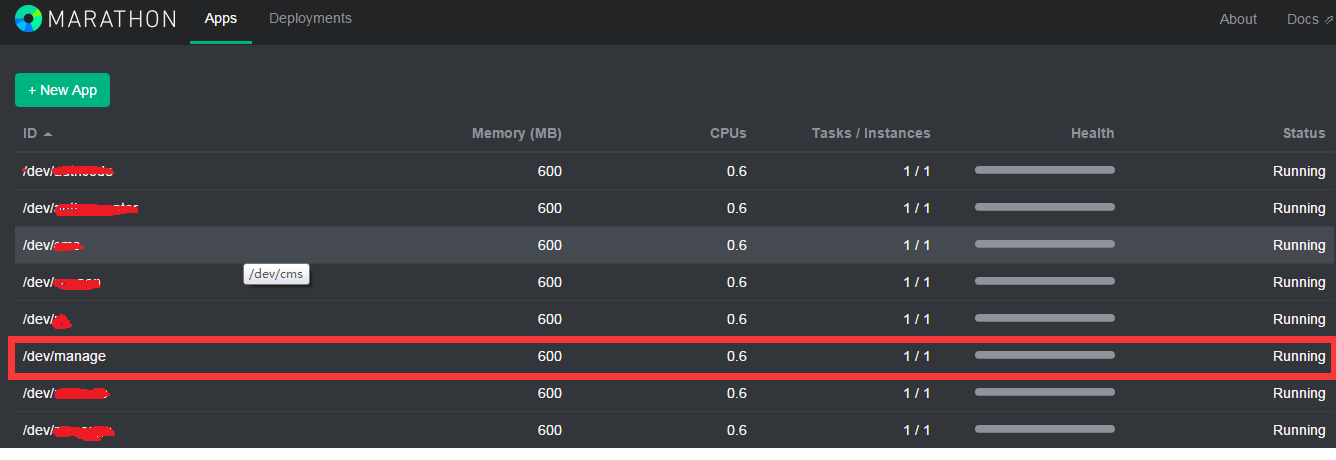Sort apps by Status column header

(x=1304, y=133)
